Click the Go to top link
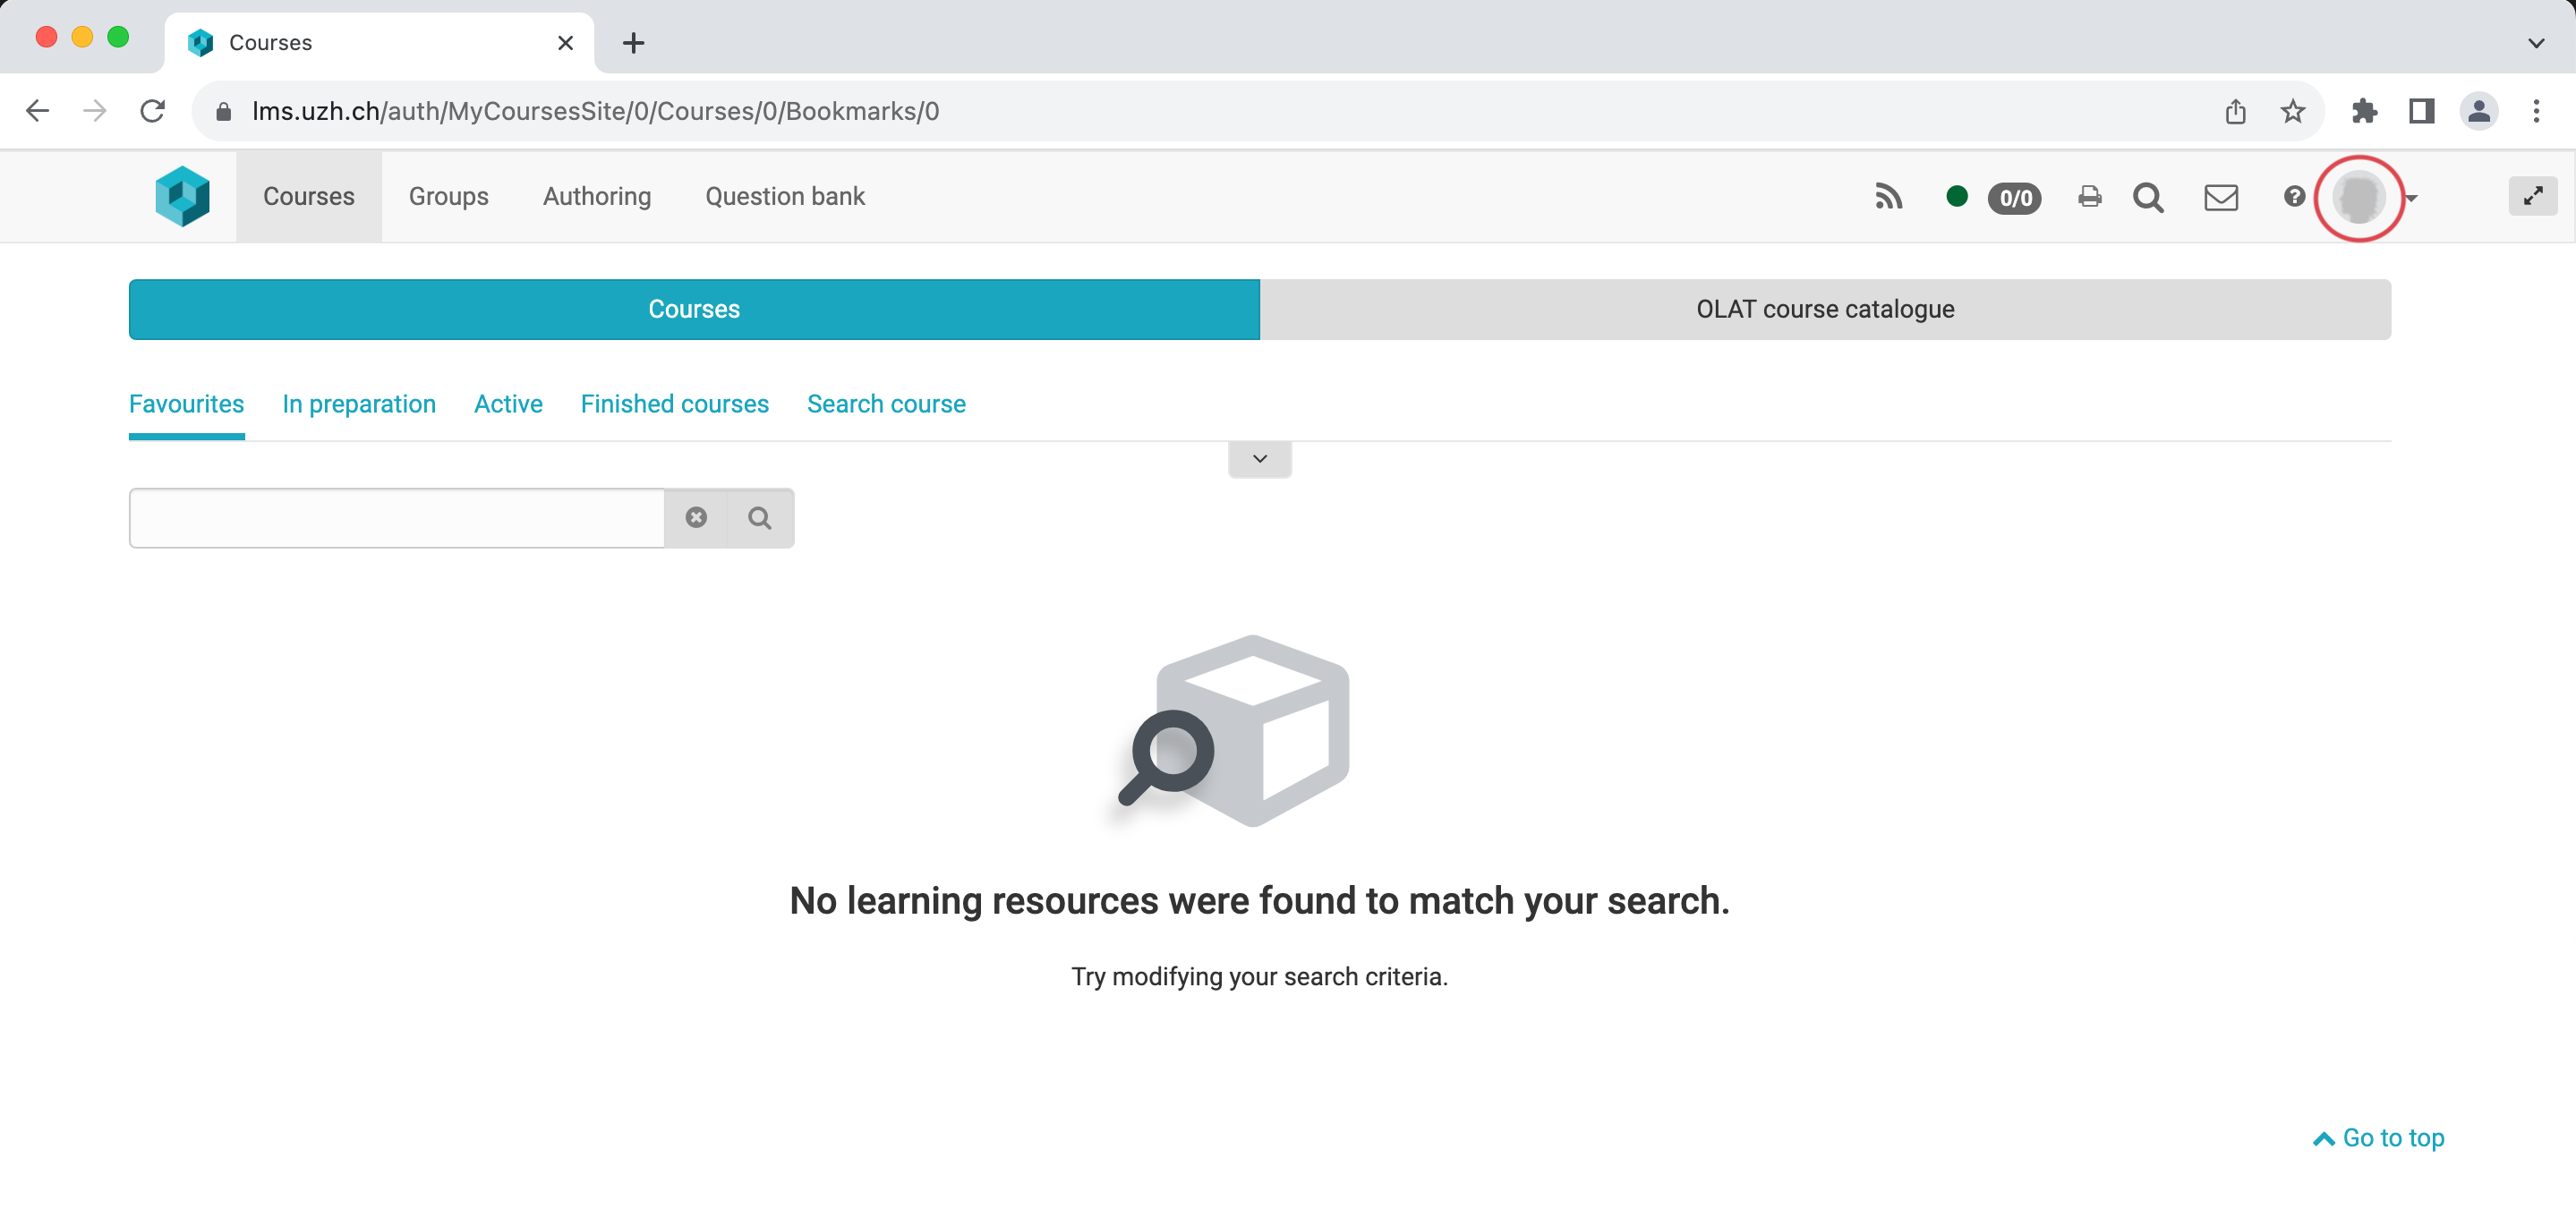This screenshot has width=2576, height=1226. pyautogui.click(x=2379, y=1138)
